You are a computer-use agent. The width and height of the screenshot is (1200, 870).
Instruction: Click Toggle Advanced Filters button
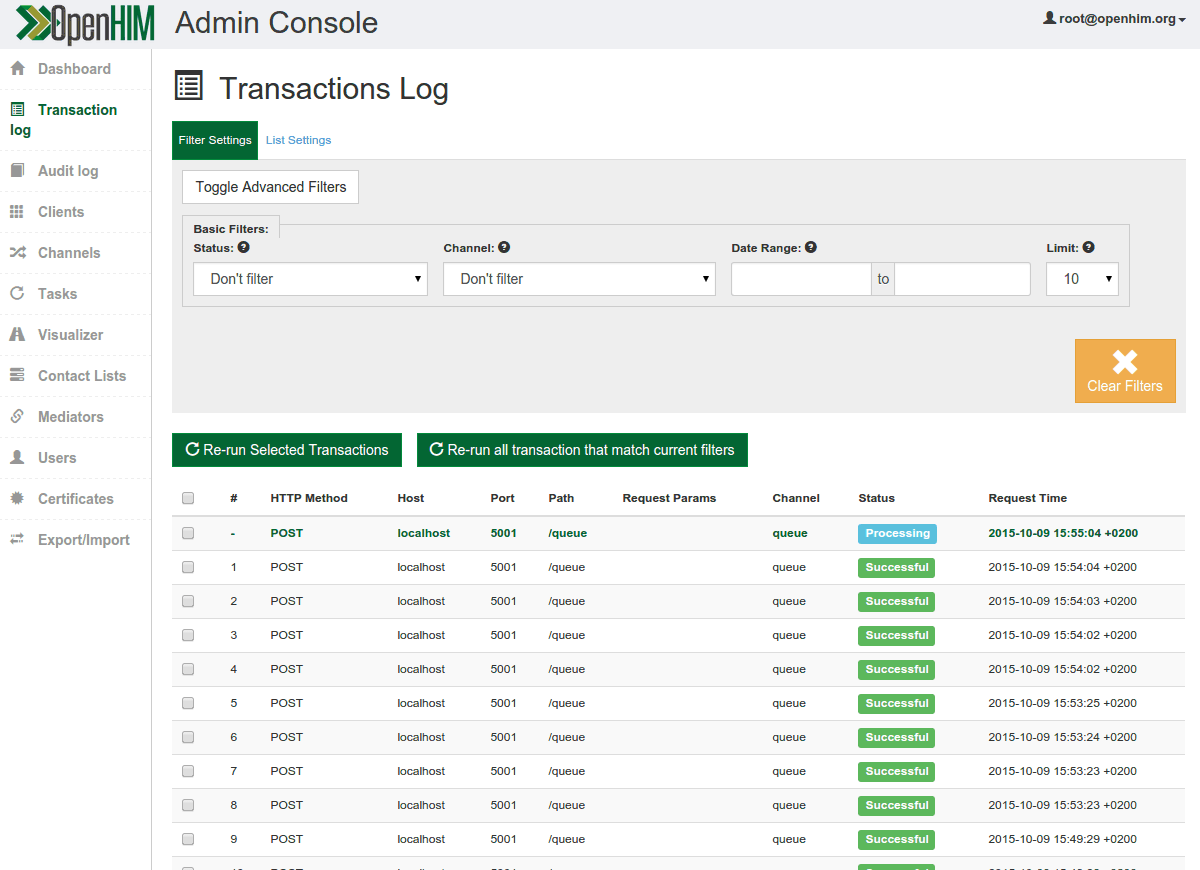tap(270, 187)
